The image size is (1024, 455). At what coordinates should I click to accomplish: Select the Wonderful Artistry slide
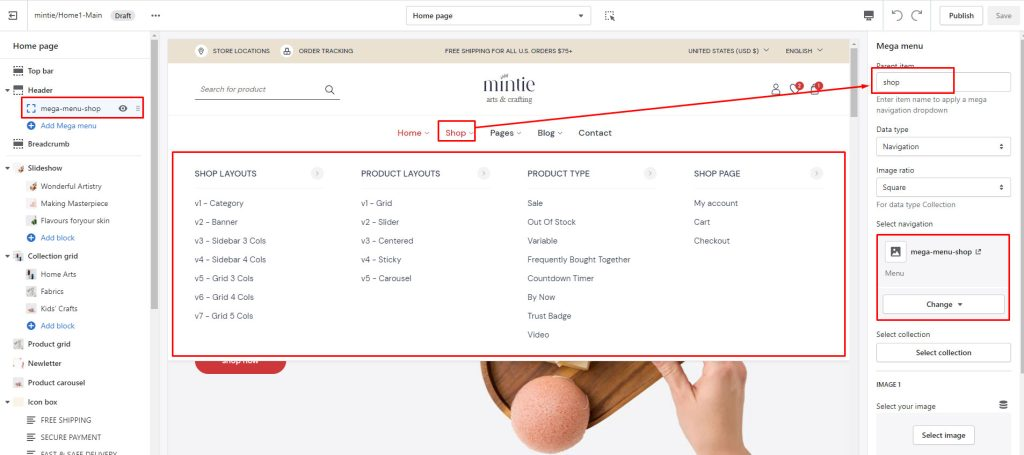click(x=71, y=186)
